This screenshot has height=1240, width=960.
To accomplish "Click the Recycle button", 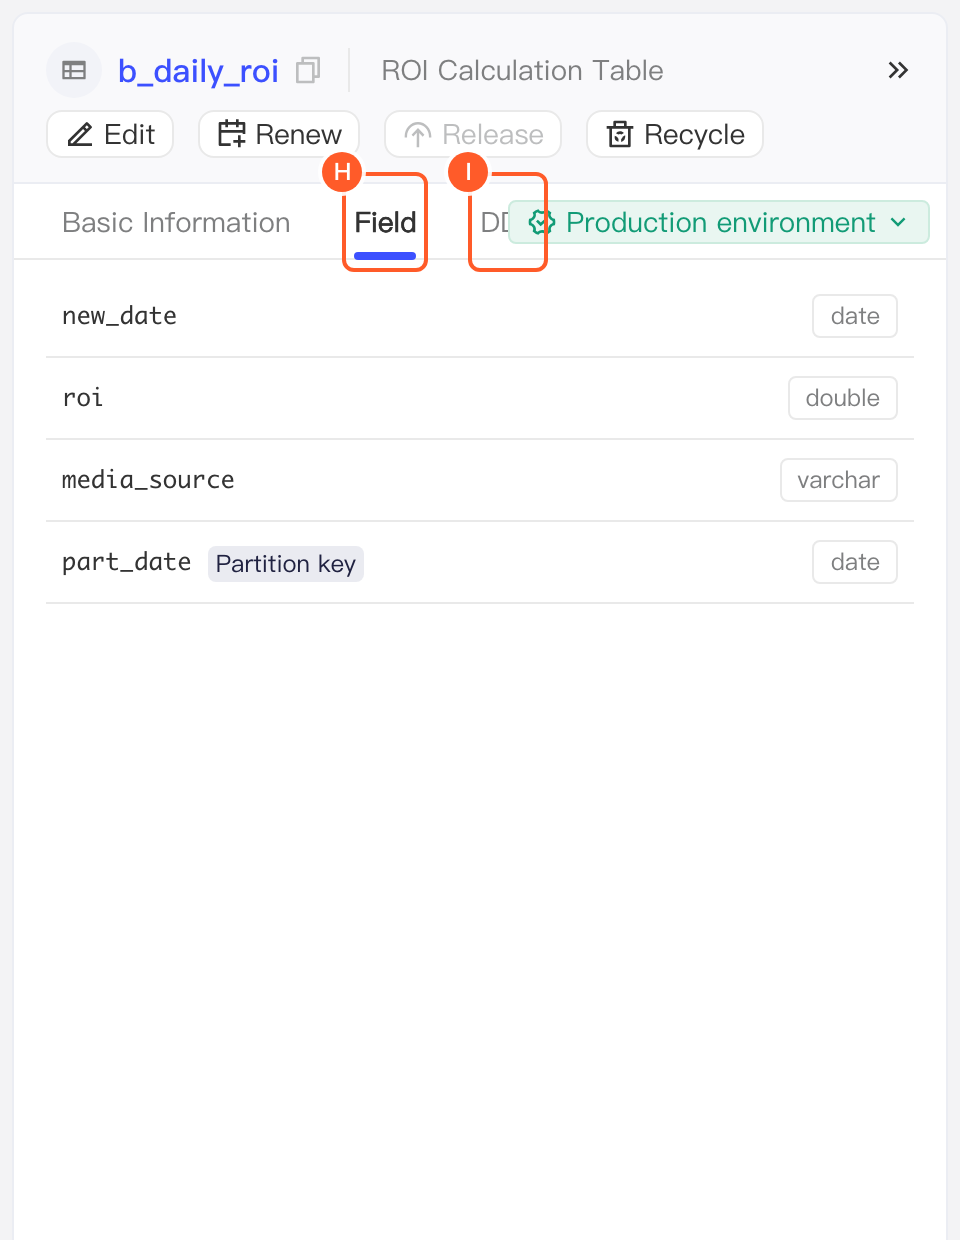I will [x=675, y=134].
